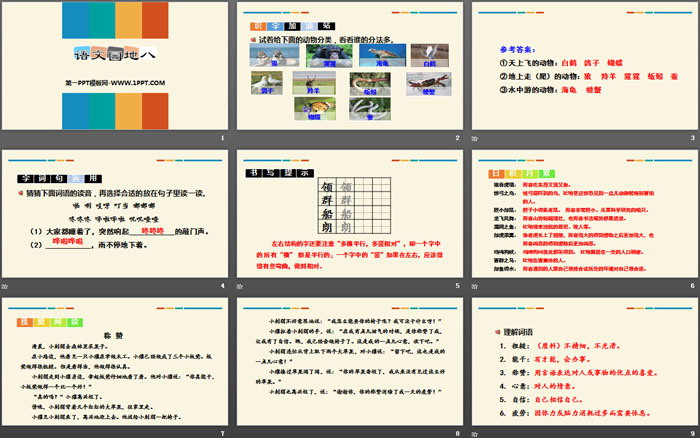Click slide number label 7
Viewport: 700px width, 438px height.
click(223, 433)
